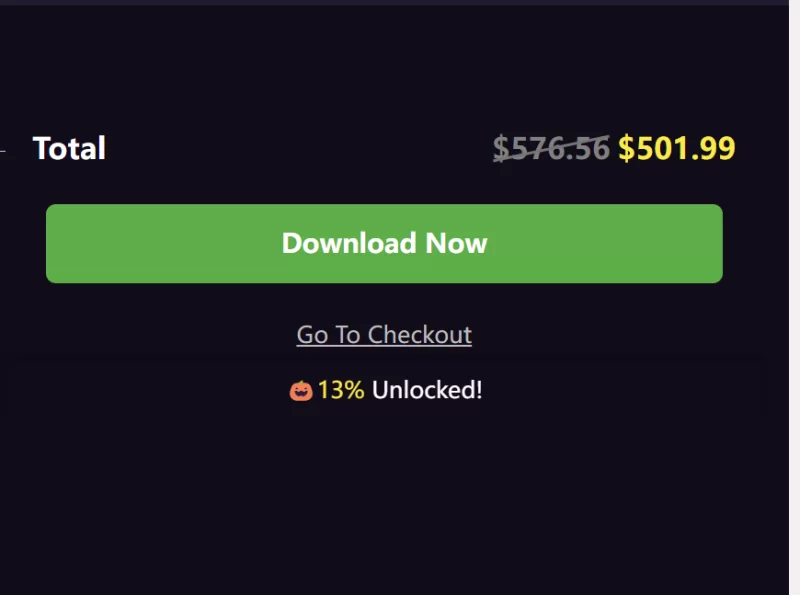Click the word Download on green button
The width and height of the screenshot is (800, 595).
(x=349, y=243)
